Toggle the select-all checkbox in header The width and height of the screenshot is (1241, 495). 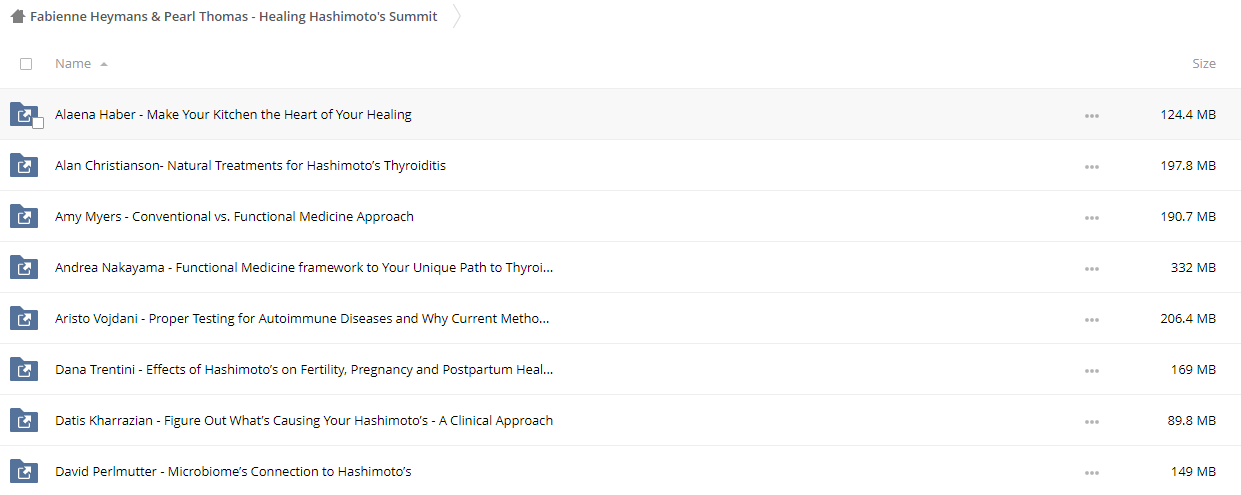pos(26,64)
